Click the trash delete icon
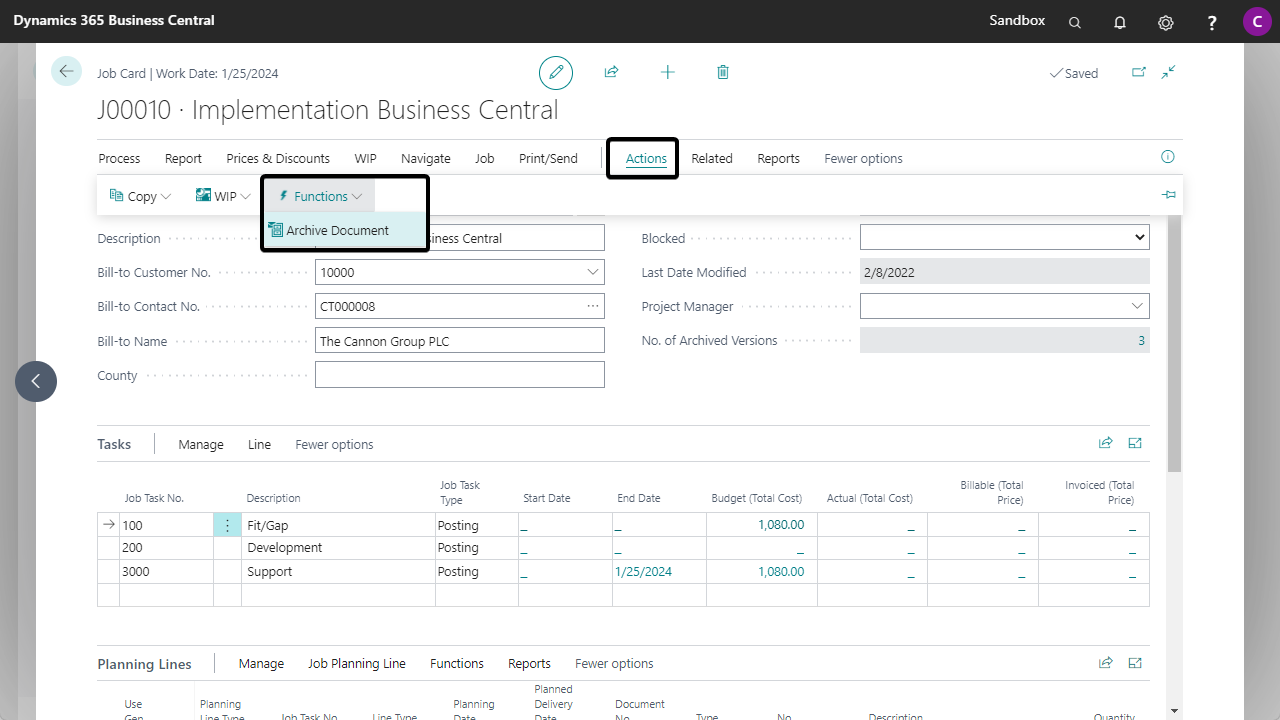This screenshot has height=720, width=1280. pyautogui.click(x=723, y=72)
